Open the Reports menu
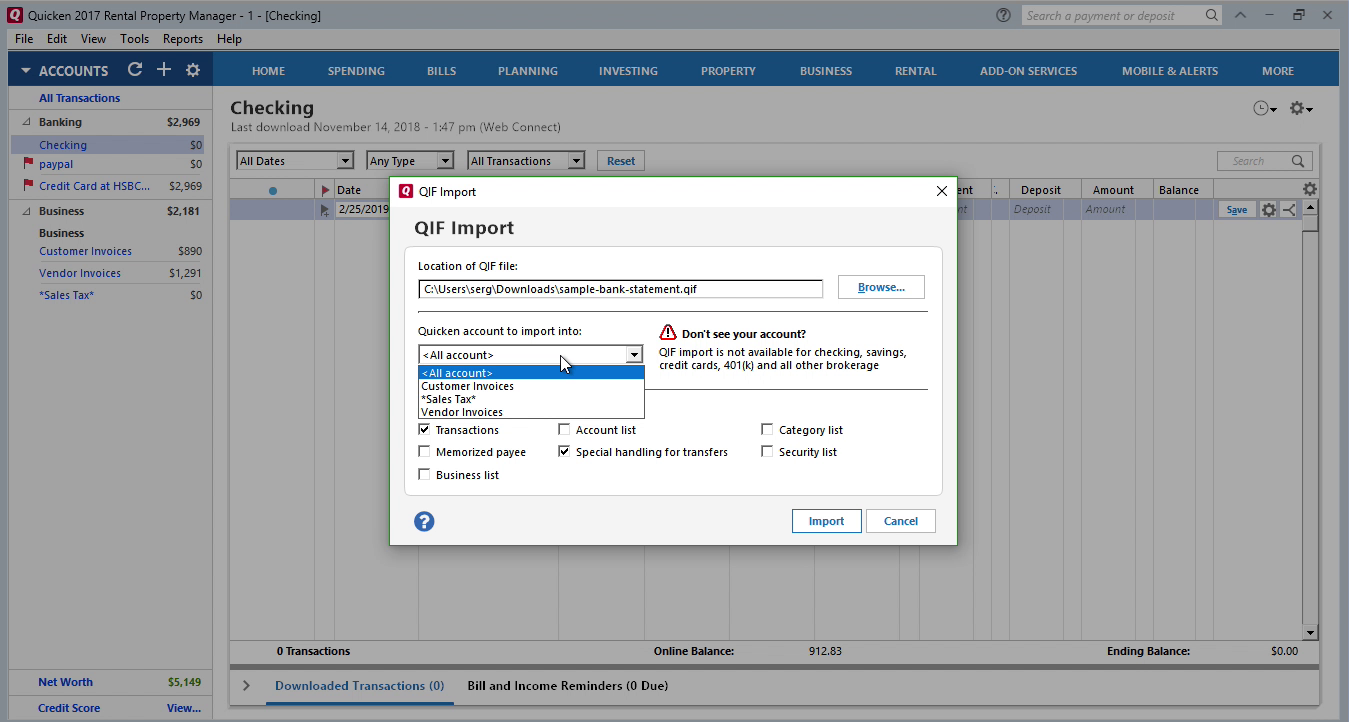1349x722 pixels. coord(183,39)
